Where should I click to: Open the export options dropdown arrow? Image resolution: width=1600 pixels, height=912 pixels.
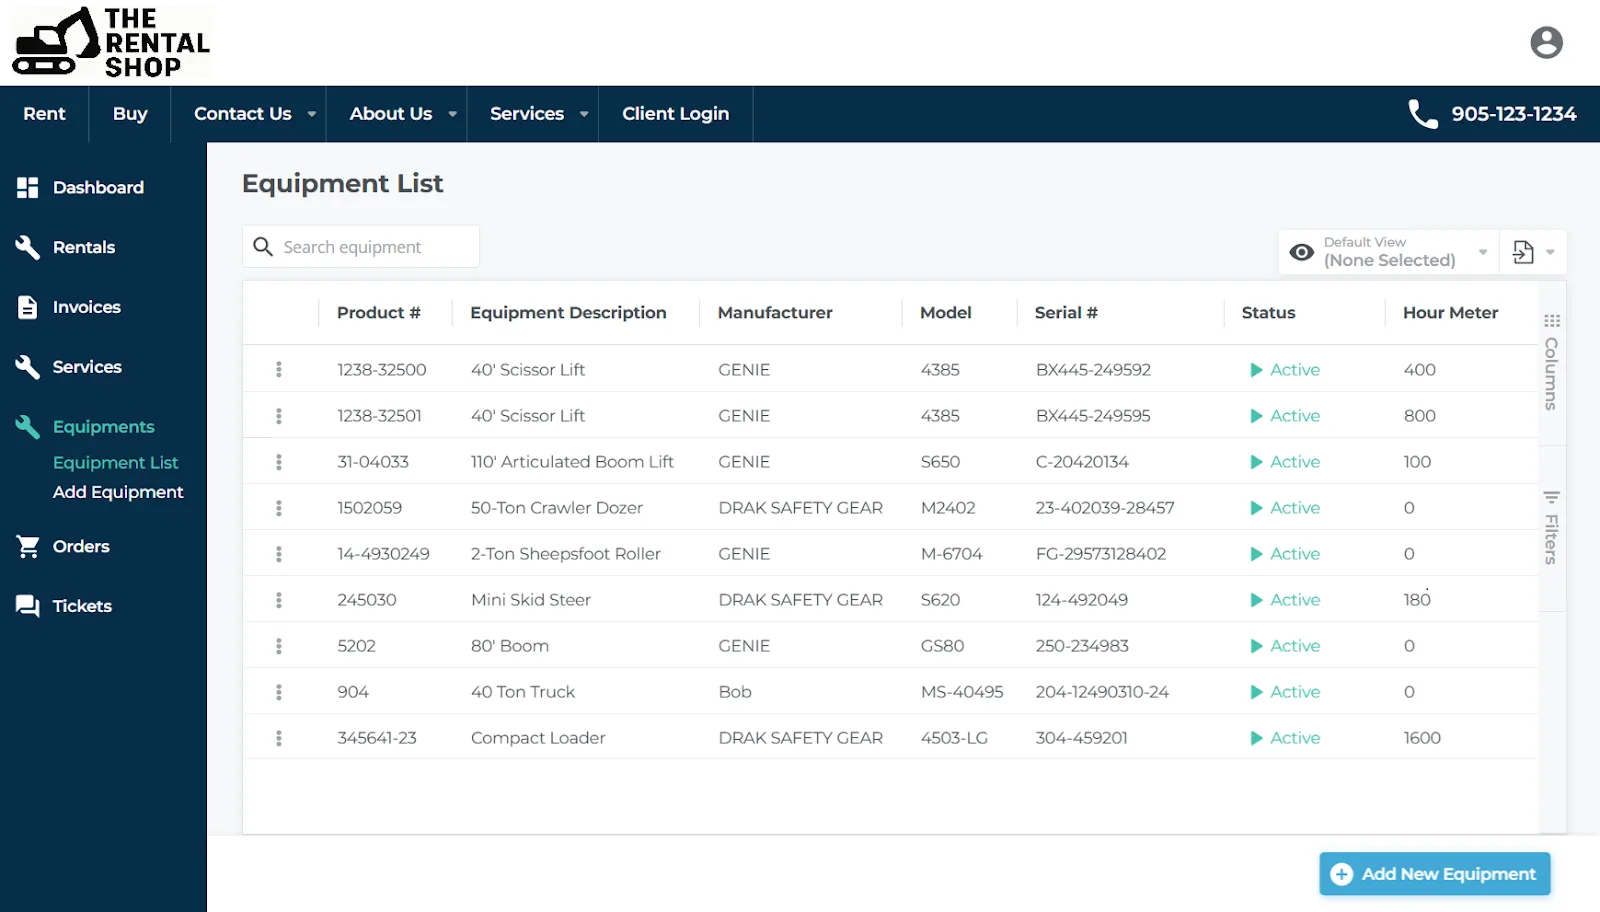click(x=1550, y=252)
